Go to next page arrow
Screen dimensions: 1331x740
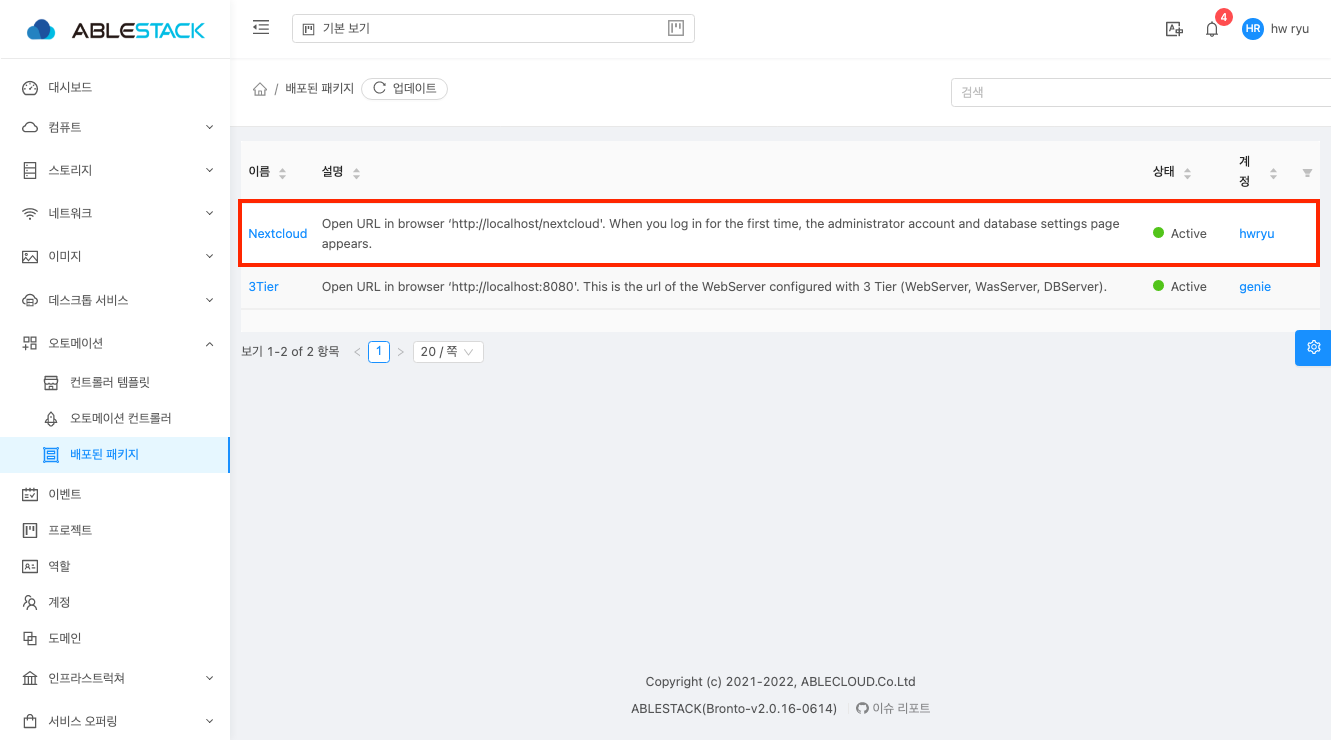(401, 352)
